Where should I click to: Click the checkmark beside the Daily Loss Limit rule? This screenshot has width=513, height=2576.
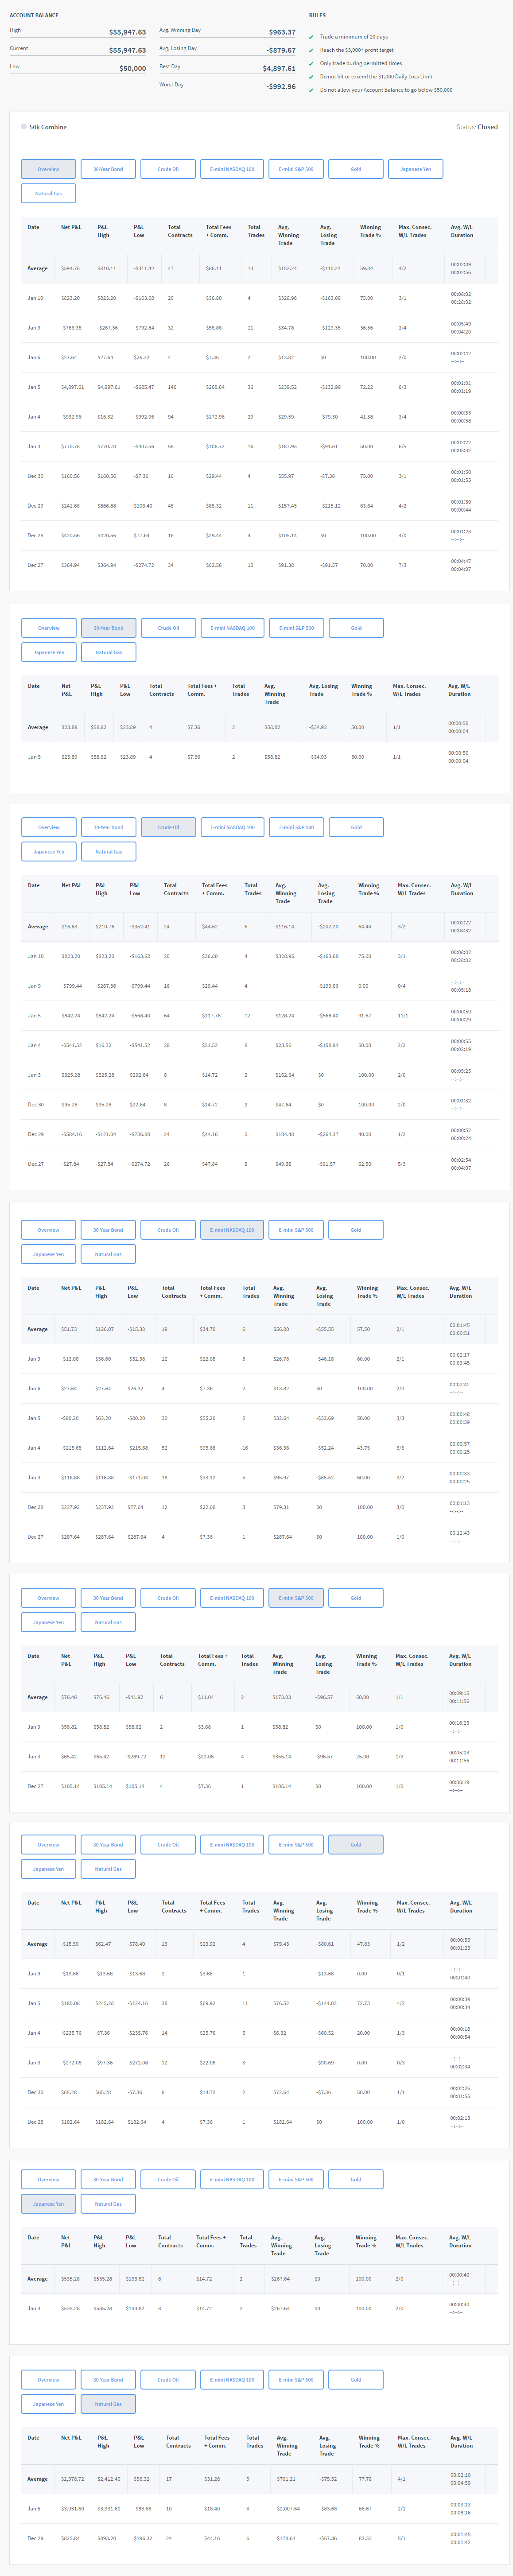[x=311, y=77]
